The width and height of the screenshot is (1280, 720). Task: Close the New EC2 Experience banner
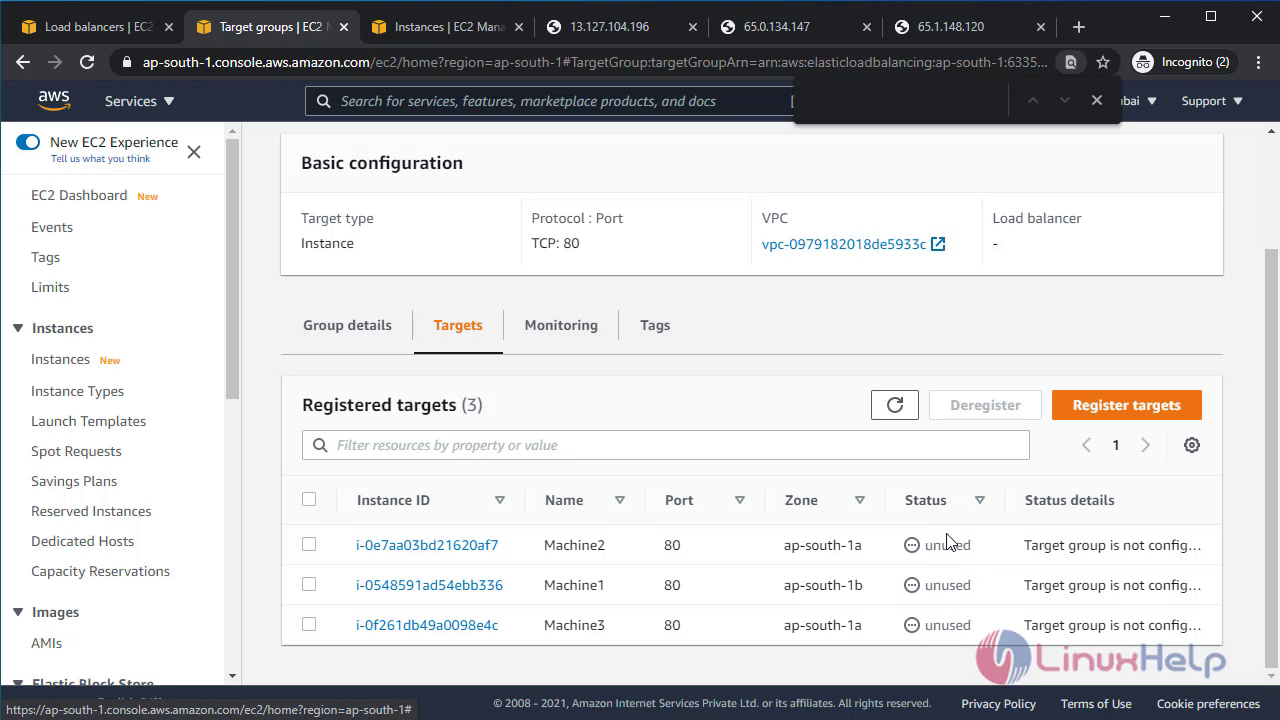(194, 152)
